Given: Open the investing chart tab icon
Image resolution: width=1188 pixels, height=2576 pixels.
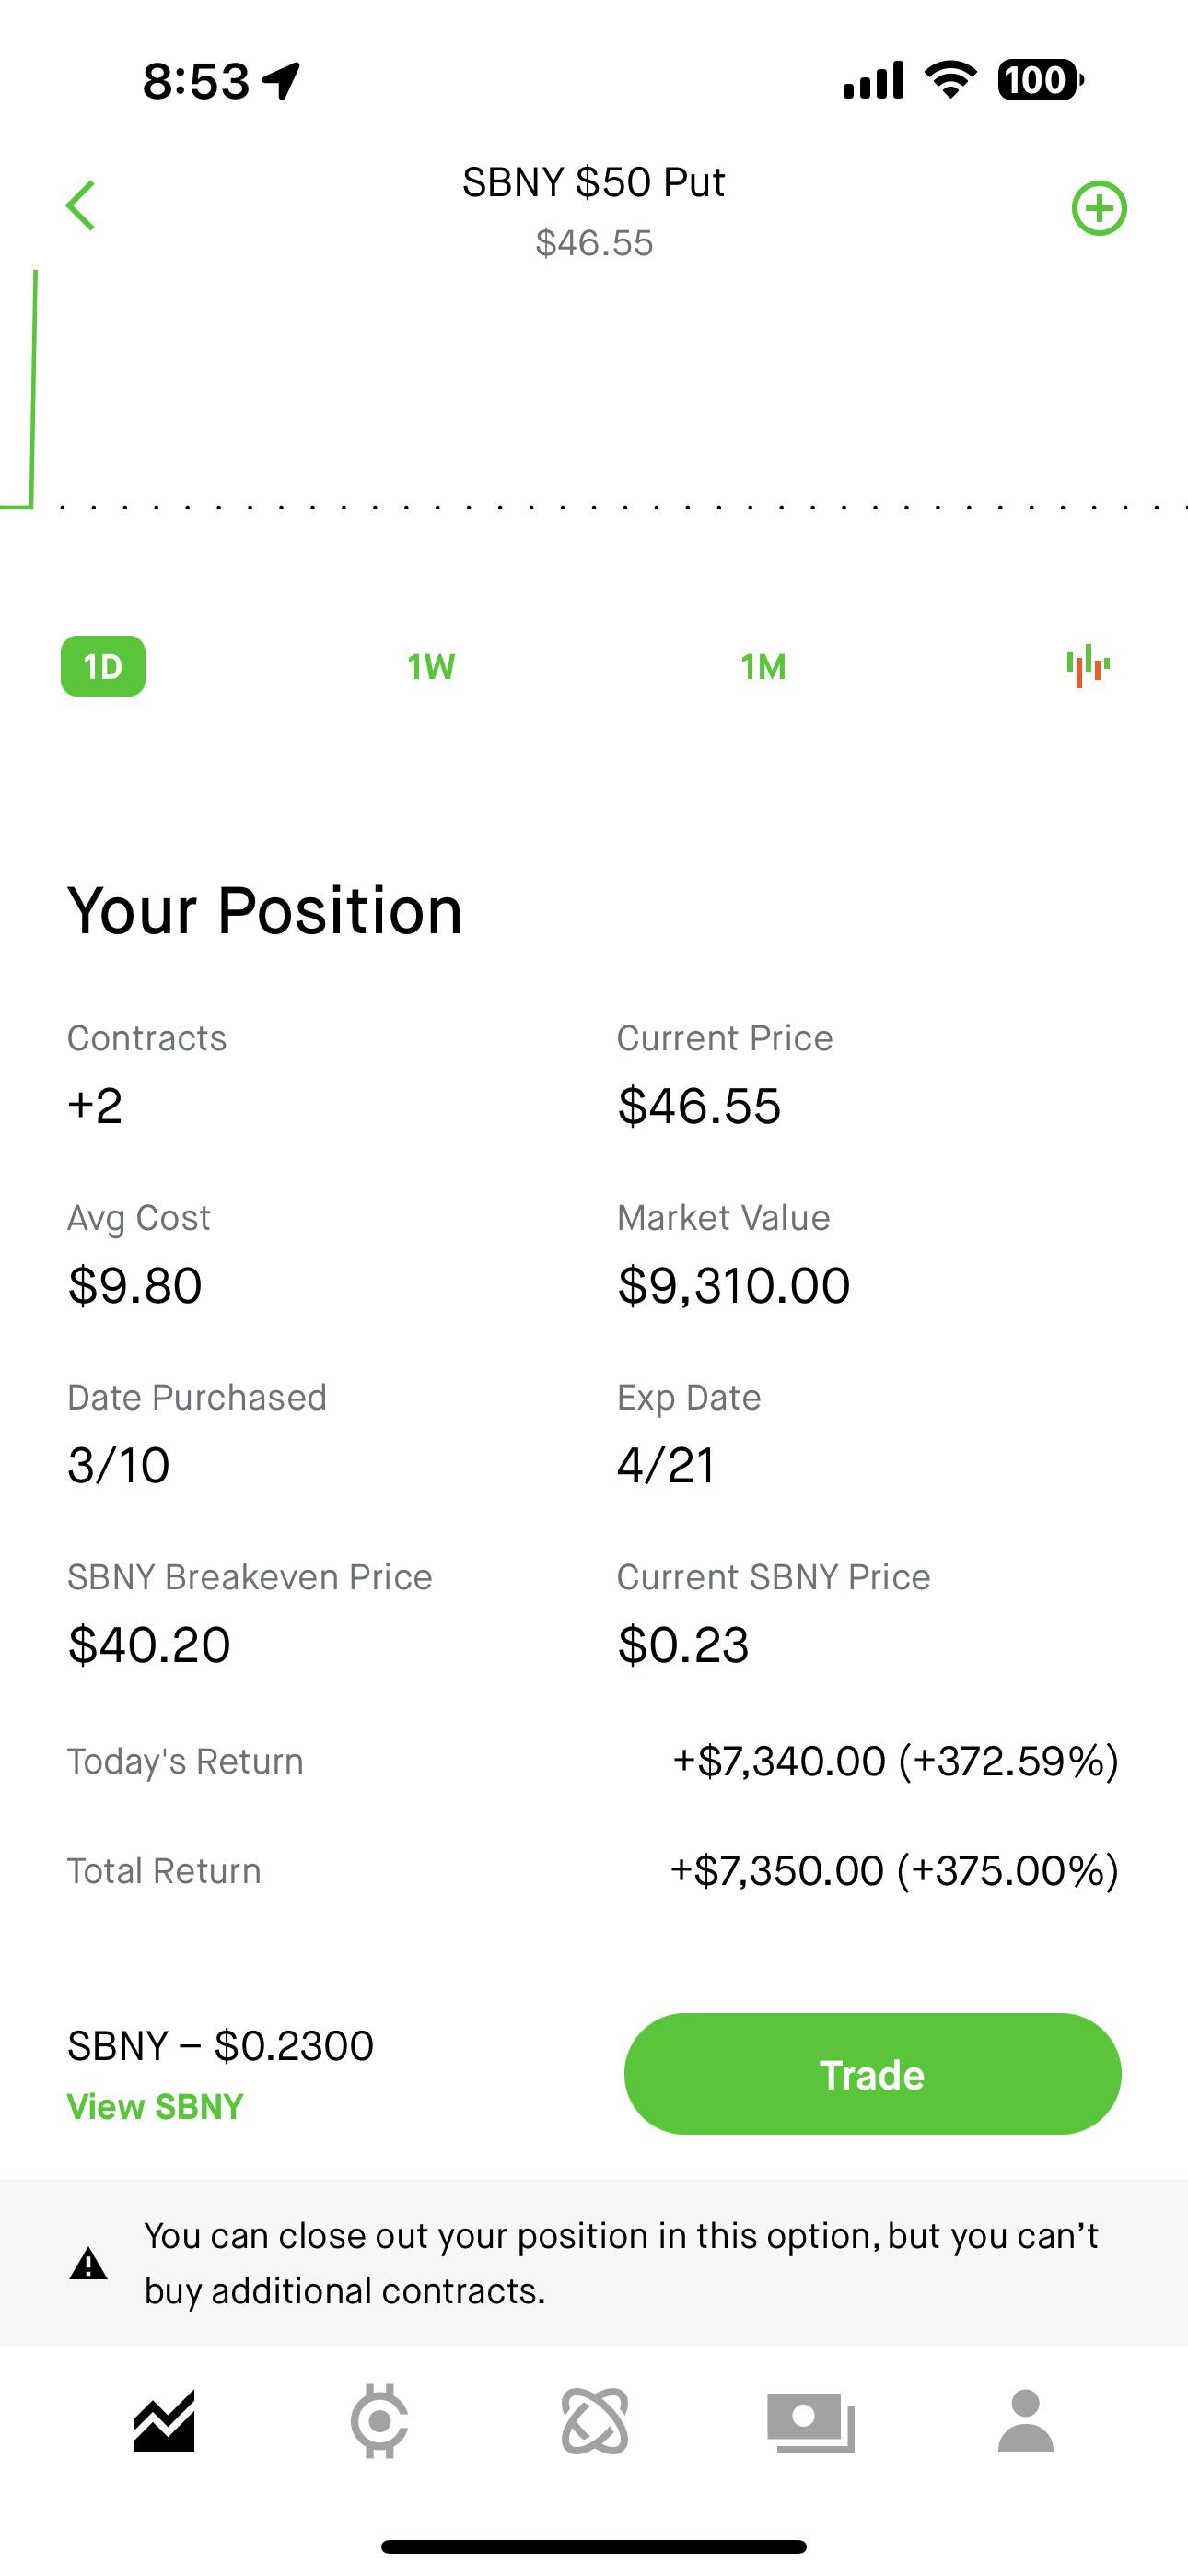Looking at the screenshot, I should 164,2422.
